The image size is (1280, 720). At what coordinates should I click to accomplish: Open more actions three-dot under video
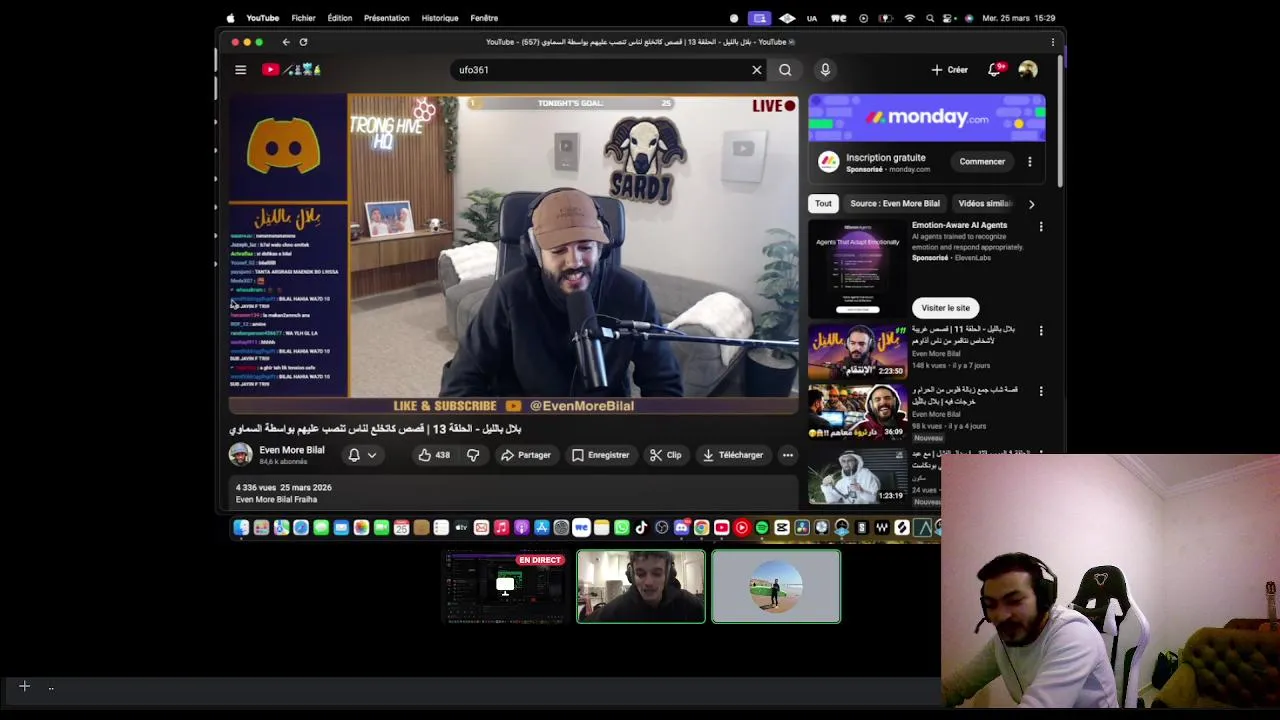[x=788, y=455]
